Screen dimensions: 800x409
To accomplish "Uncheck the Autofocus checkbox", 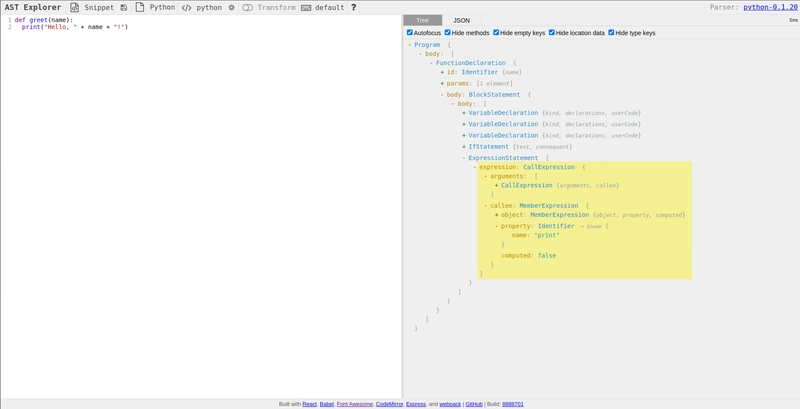I will click(x=410, y=33).
